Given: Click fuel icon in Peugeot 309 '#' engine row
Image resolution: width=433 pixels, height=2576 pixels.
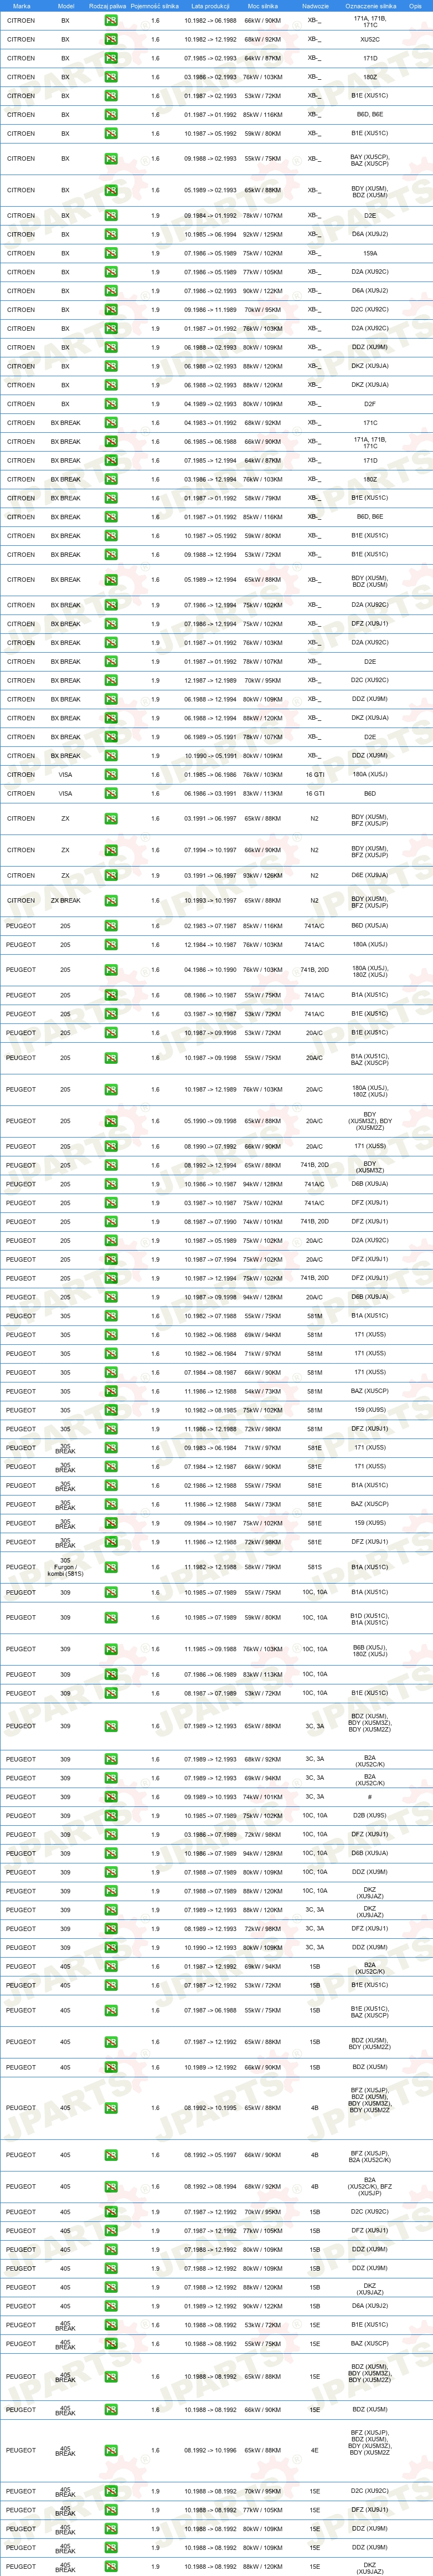Looking at the screenshot, I should (111, 1797).
